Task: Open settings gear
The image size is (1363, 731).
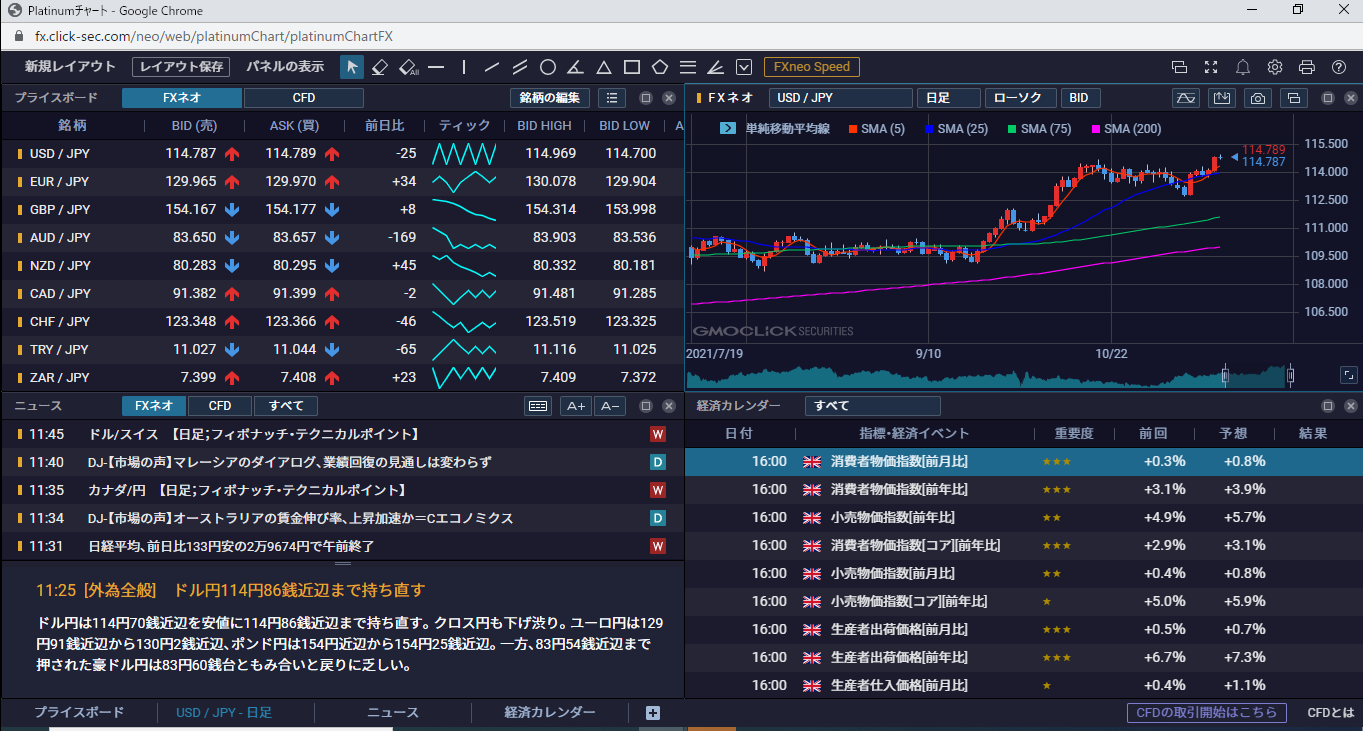Action: pyautogui.click(x=1275, y=67)
